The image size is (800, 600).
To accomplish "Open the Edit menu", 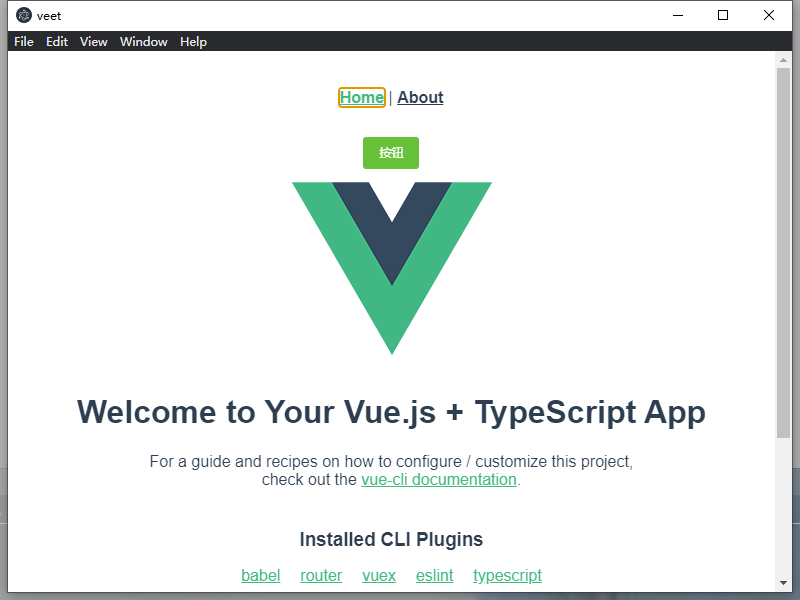I will [x=57, y=41].
